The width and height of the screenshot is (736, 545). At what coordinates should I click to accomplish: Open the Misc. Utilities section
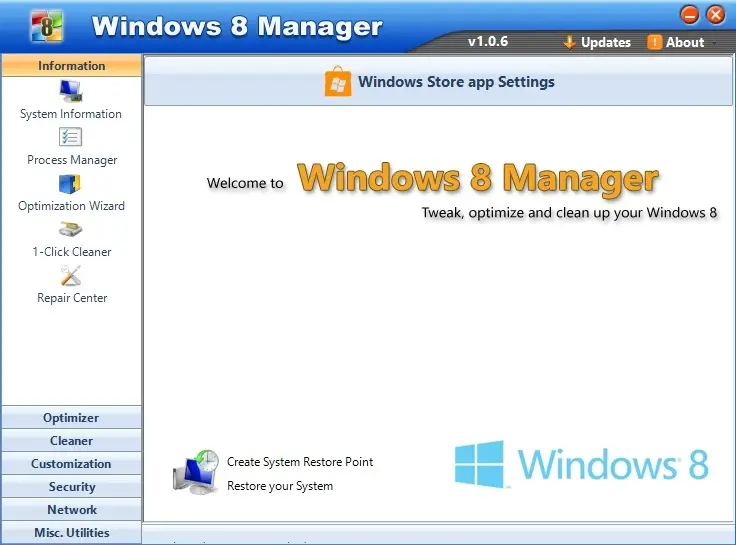click(71, 533)
